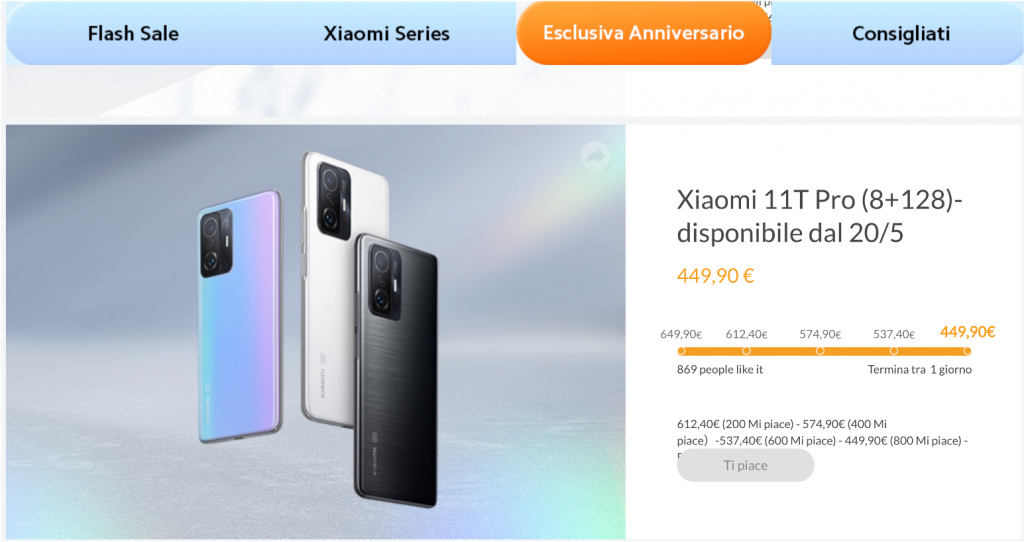
Task: Switch to the Xiaomi Series tab
Action: point(387,33)
